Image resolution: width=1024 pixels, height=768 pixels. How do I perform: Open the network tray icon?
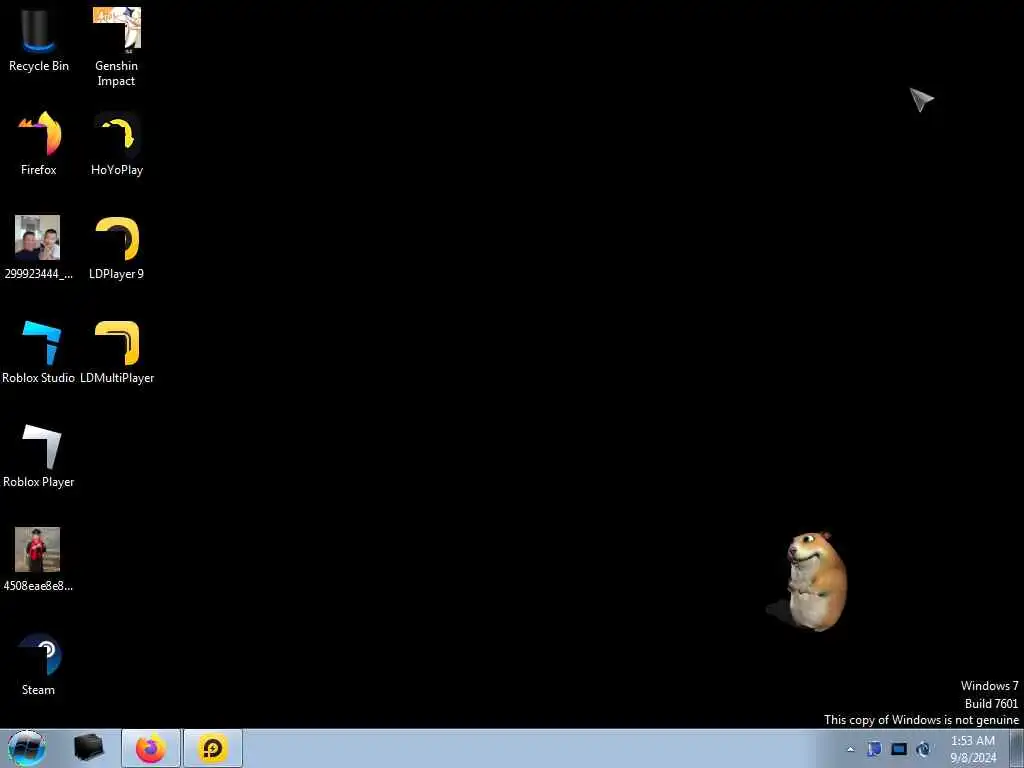click(x=874, y=749)
